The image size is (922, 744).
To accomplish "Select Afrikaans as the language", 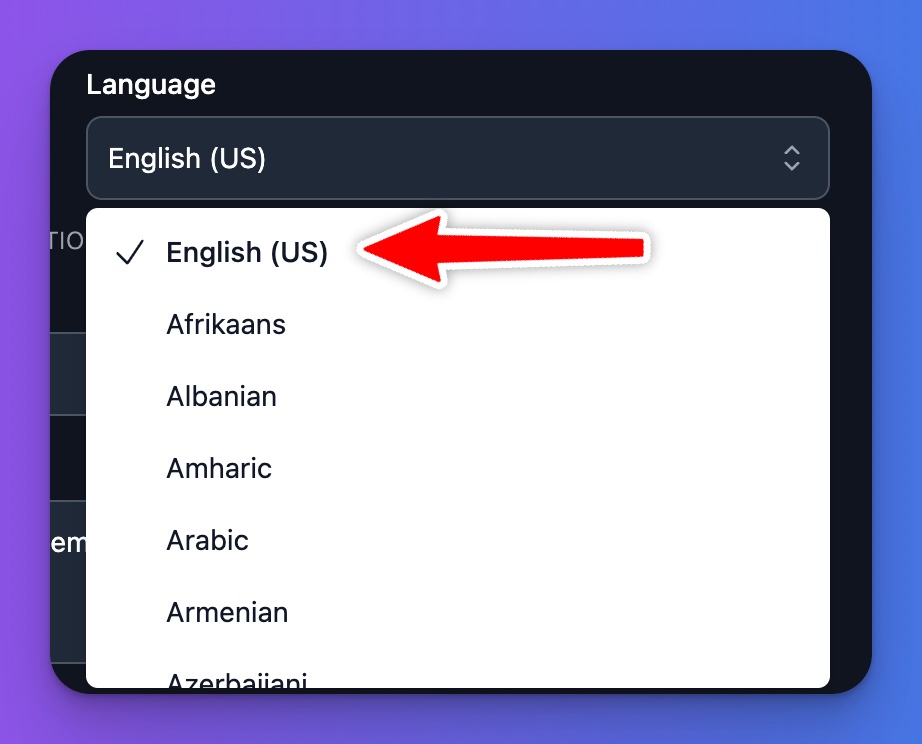I will click(x=226, y=324).
